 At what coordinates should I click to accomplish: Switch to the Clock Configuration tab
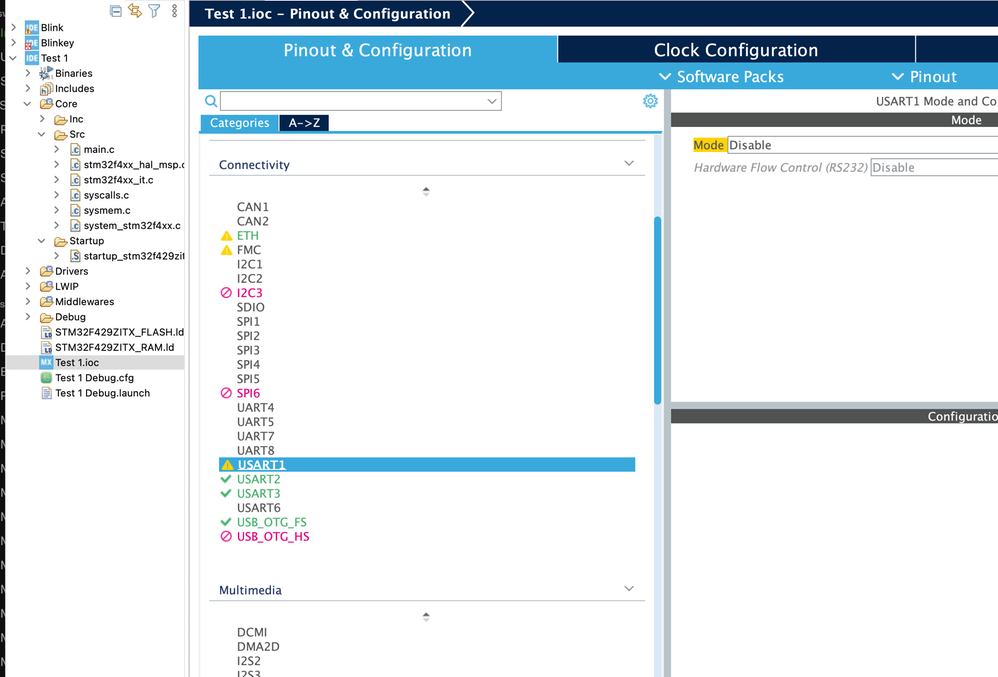tap(736, 50)
